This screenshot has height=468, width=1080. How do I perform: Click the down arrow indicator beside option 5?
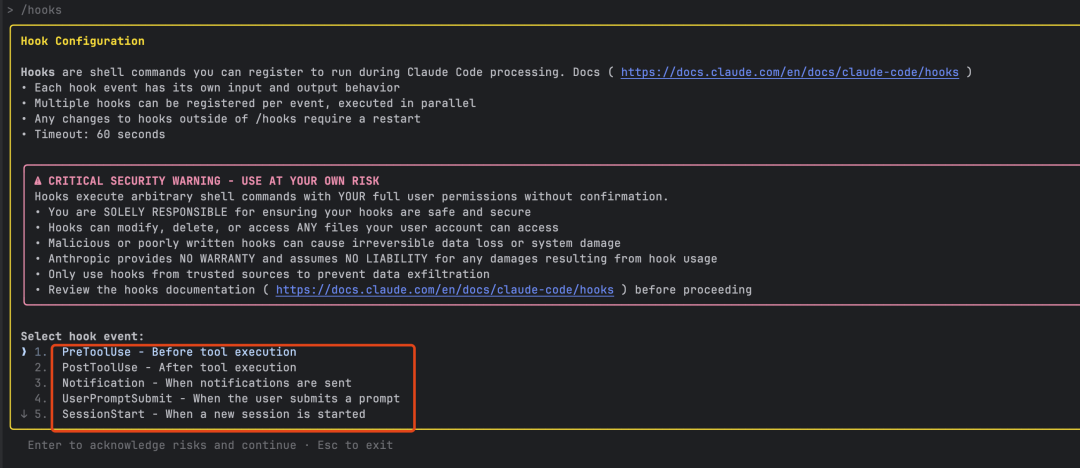click(x=24, y=414)
